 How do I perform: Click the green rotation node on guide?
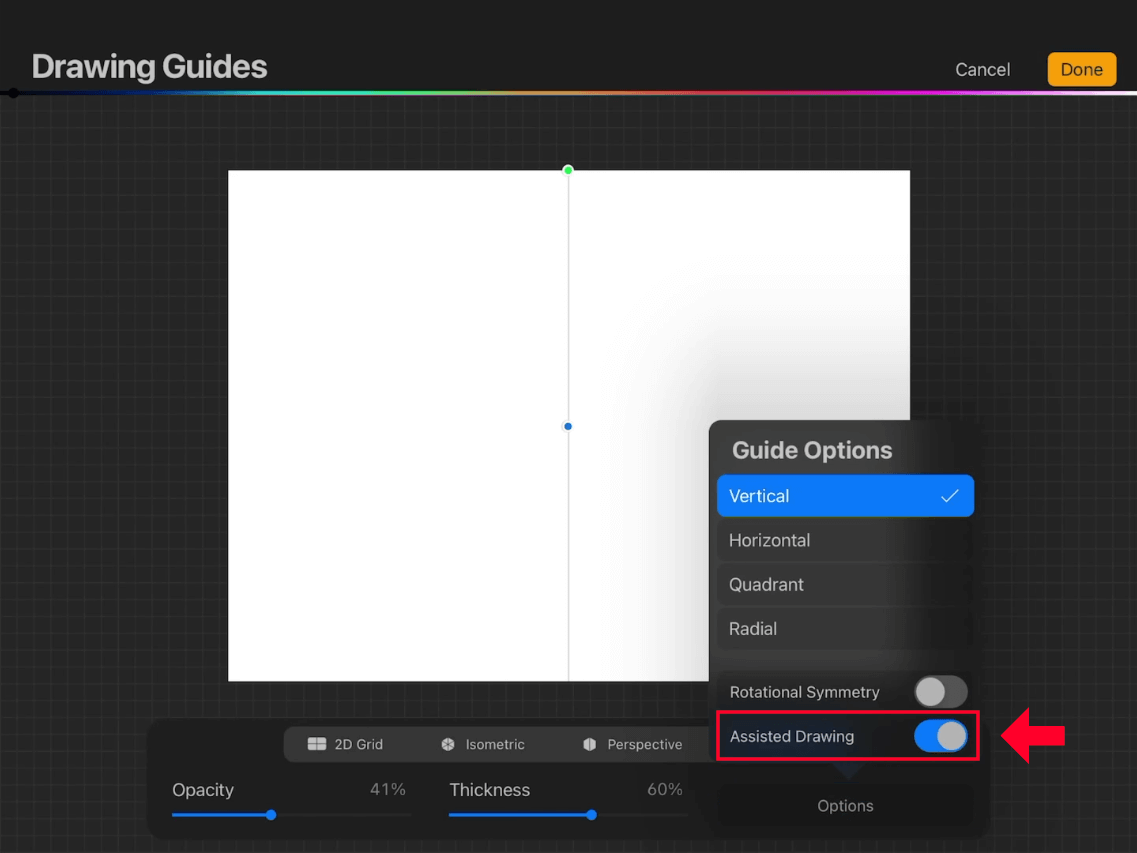(568, 170)
